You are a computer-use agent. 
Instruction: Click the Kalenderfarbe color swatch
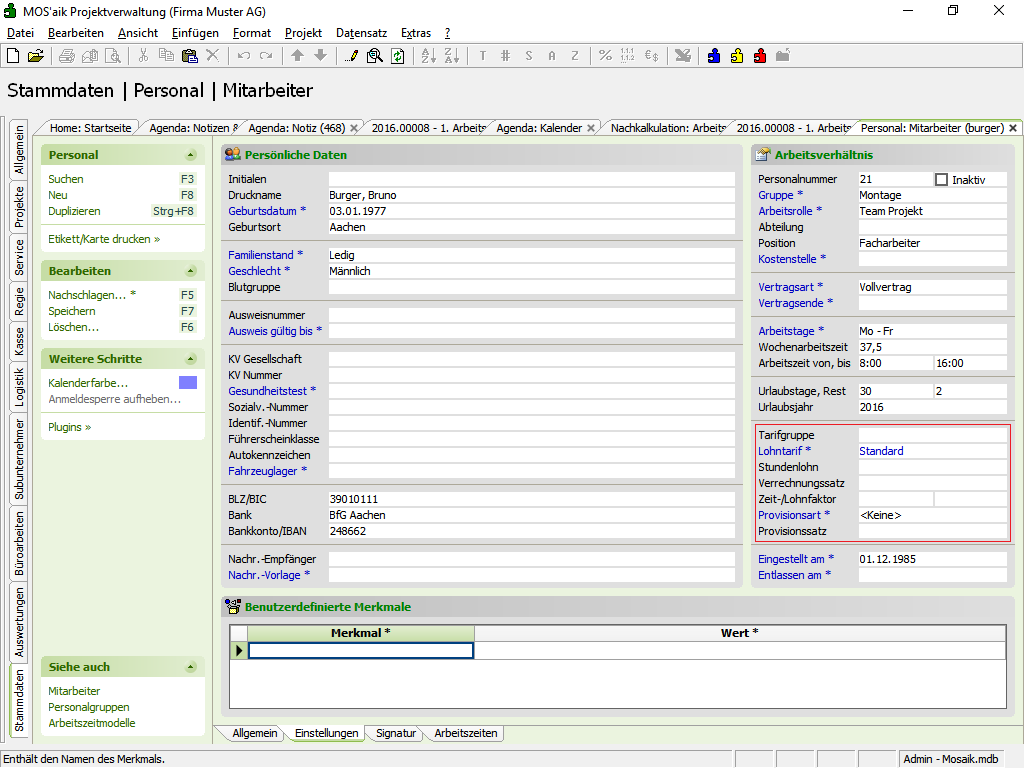[188, 383]
